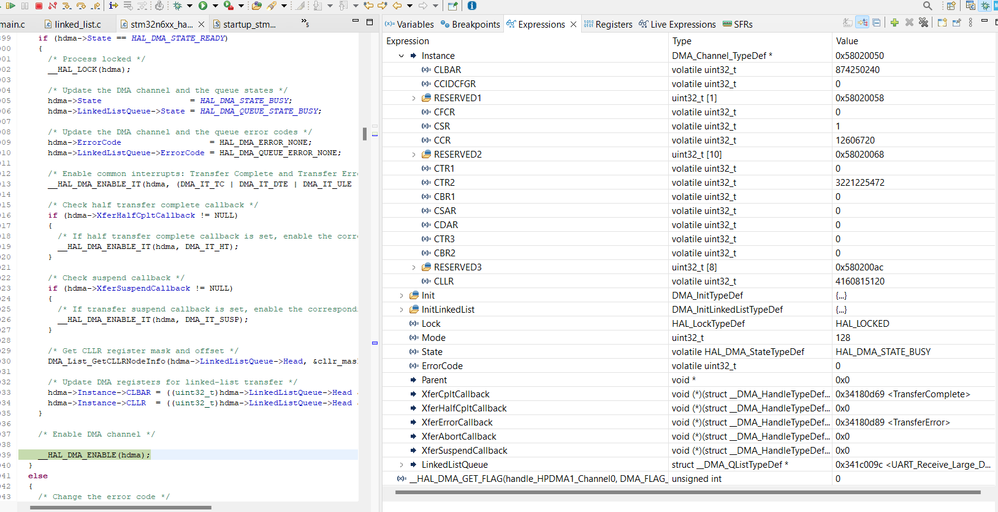Open the Run configurations dropdown arrow
The height and width of the screenshot is (512, 998).
(216, 6)
